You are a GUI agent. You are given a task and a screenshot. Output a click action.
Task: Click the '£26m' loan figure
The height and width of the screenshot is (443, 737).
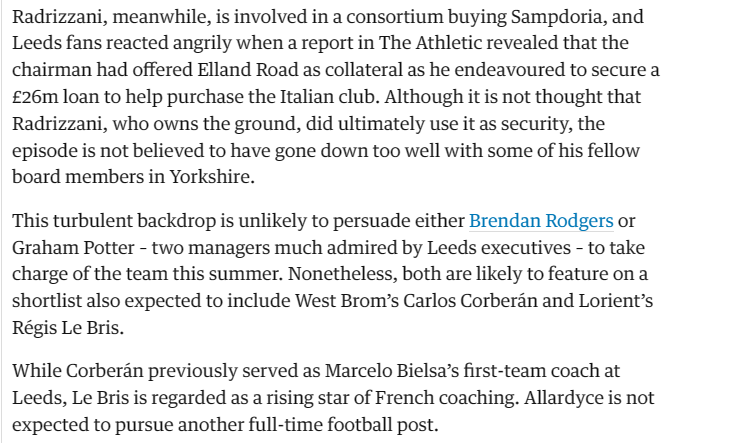point(35,97)
